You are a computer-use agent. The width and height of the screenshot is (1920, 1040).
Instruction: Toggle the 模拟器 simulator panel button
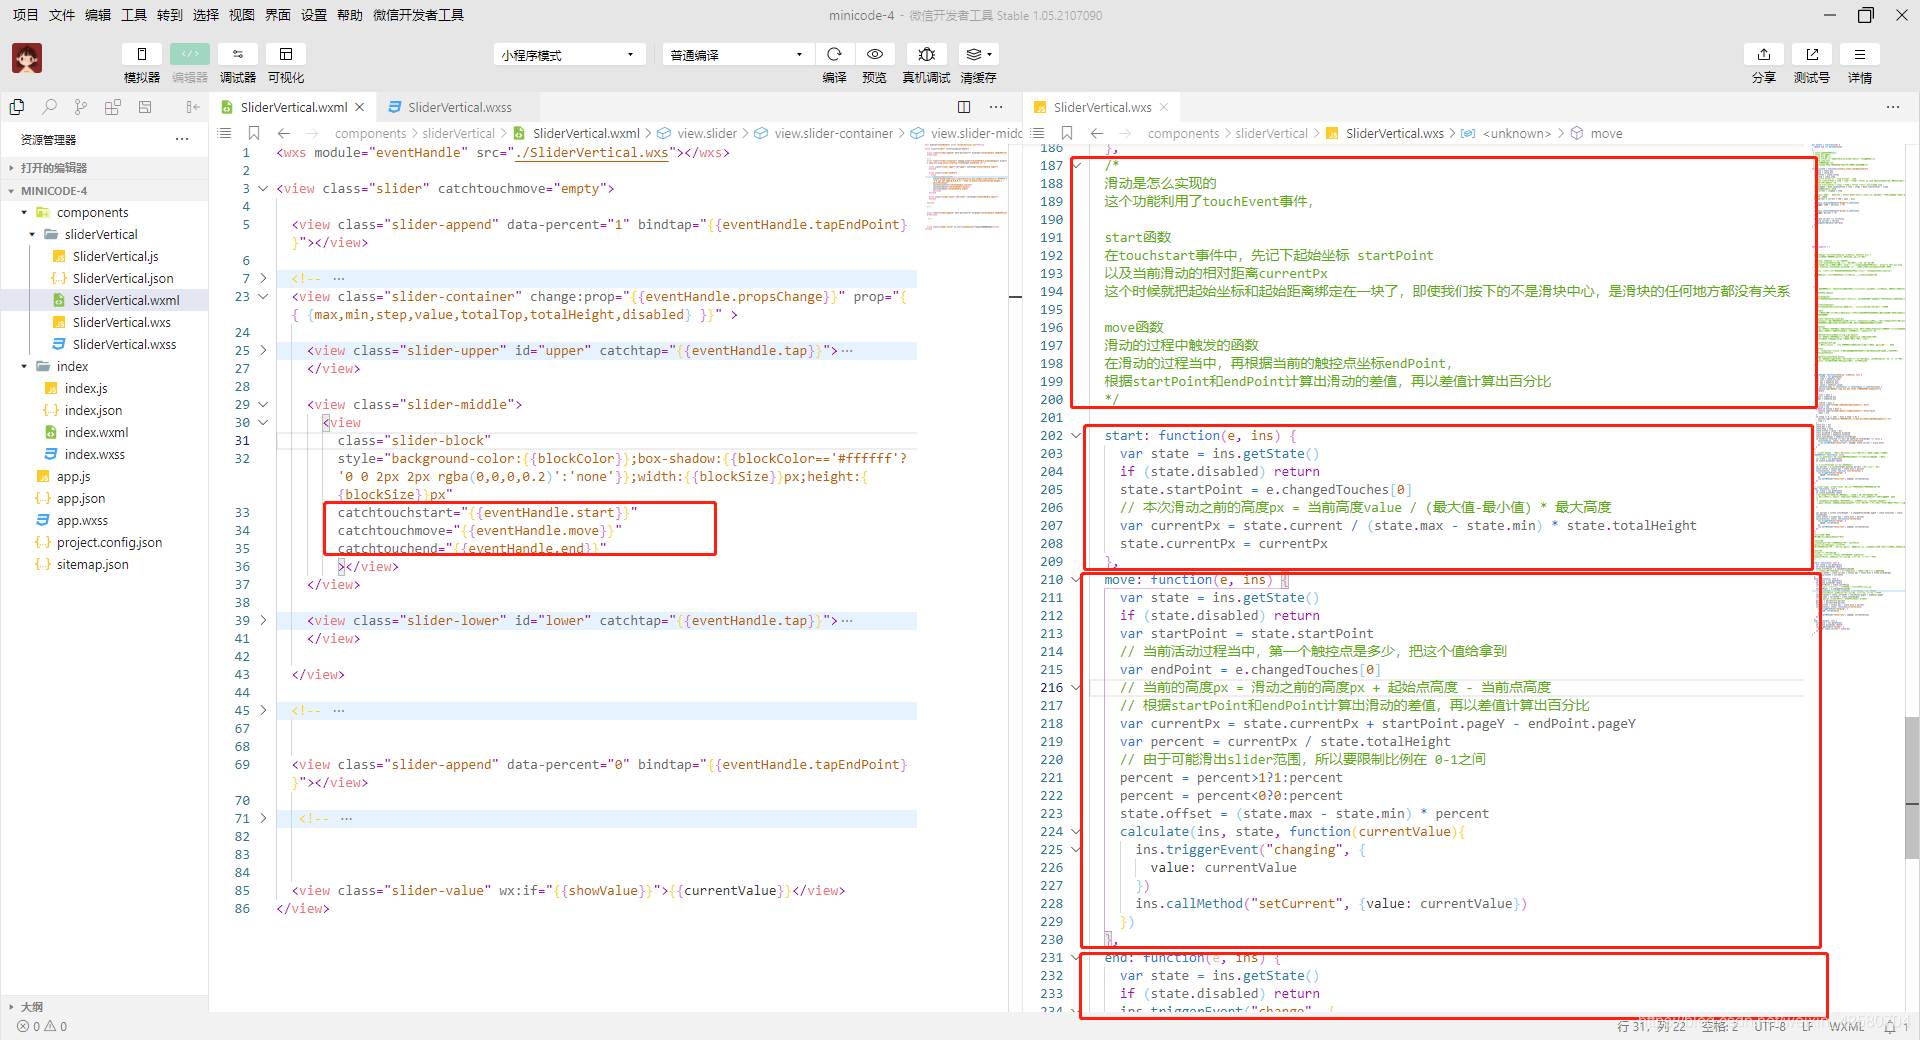[x=142, y=54]
